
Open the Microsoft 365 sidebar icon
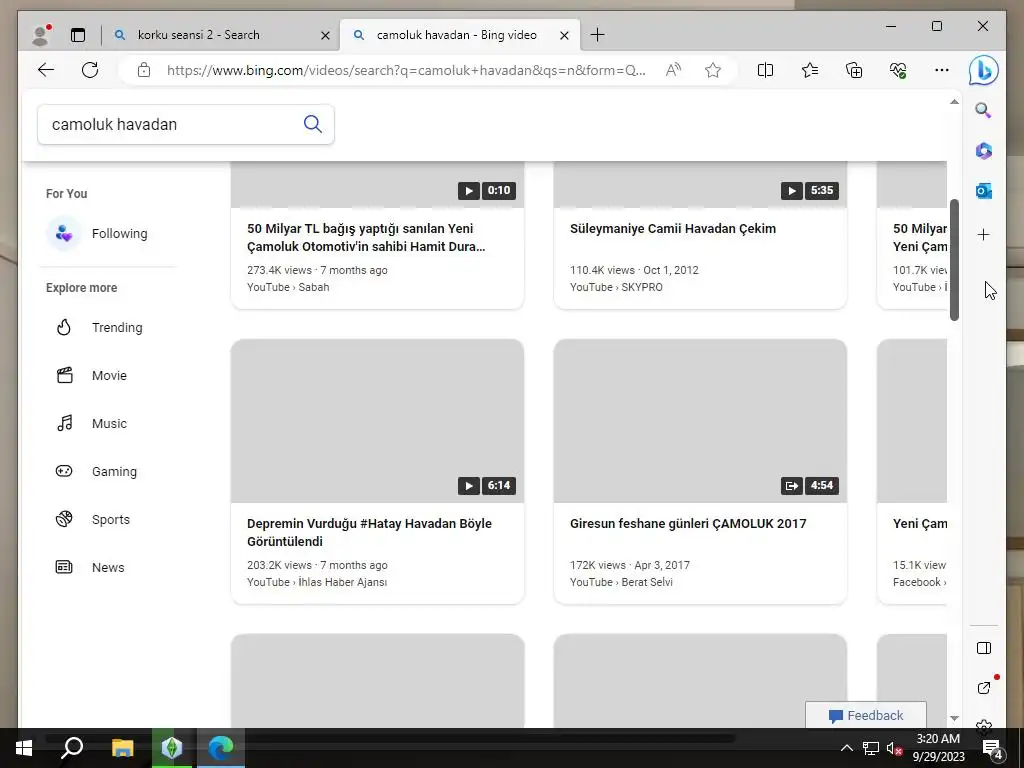point(984,151)
